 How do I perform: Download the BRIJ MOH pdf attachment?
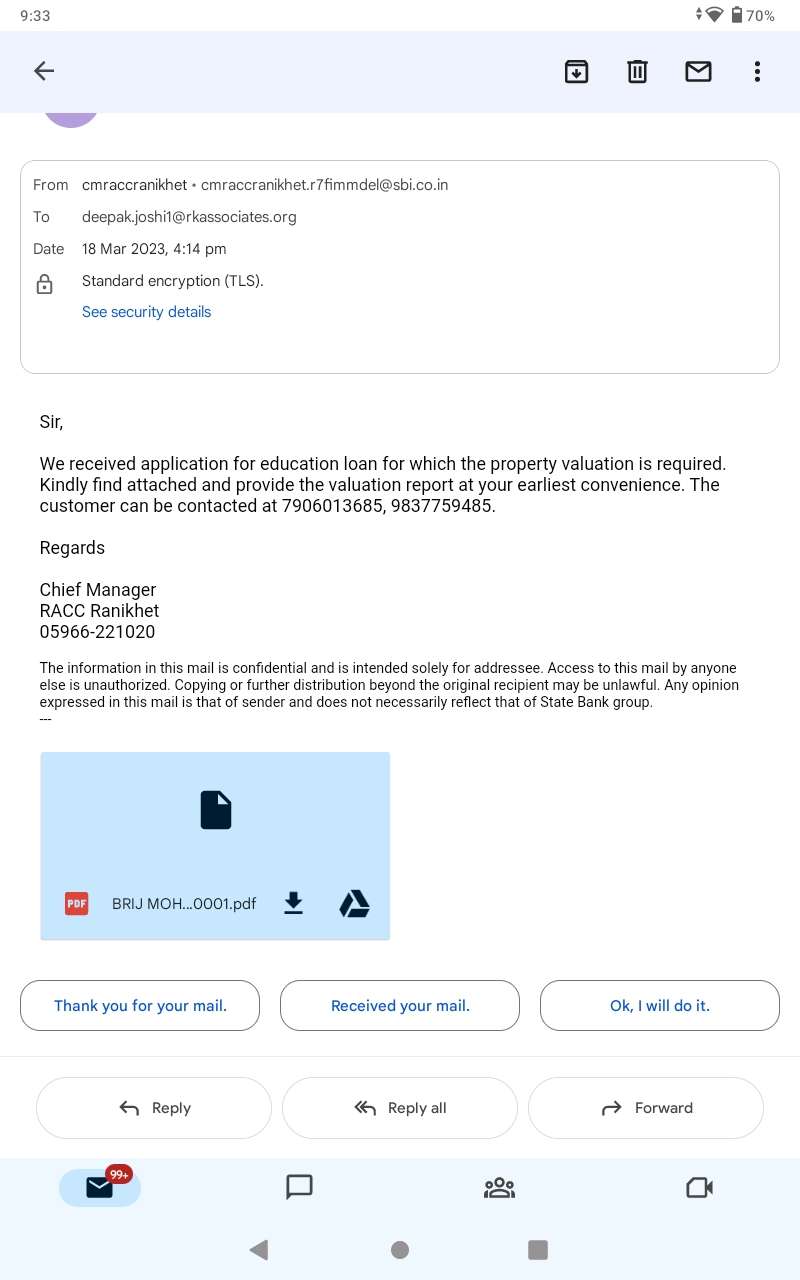coord(293,903)
